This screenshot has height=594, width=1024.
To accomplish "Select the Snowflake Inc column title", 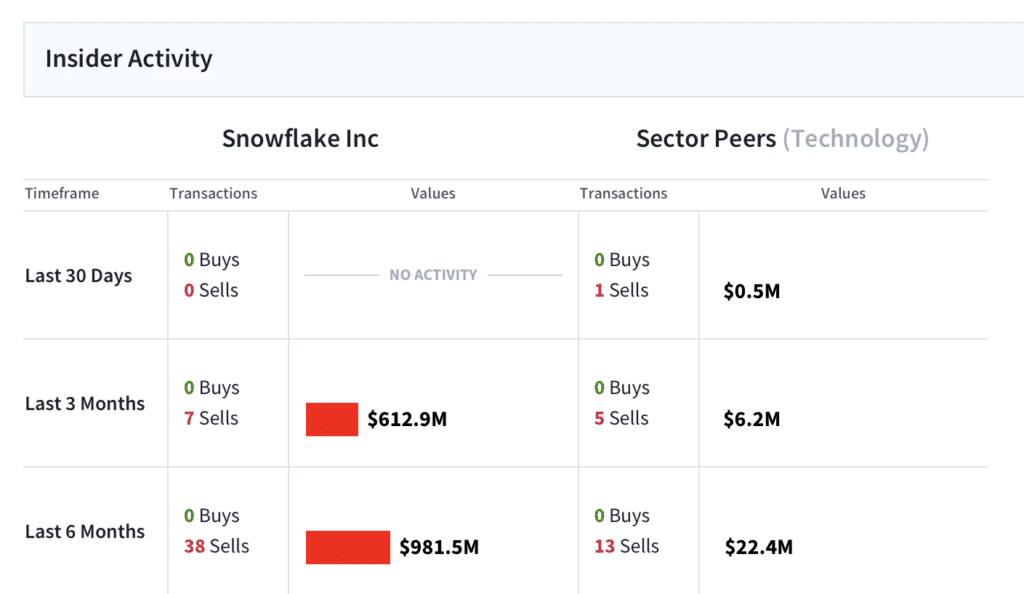I will 300,138.
